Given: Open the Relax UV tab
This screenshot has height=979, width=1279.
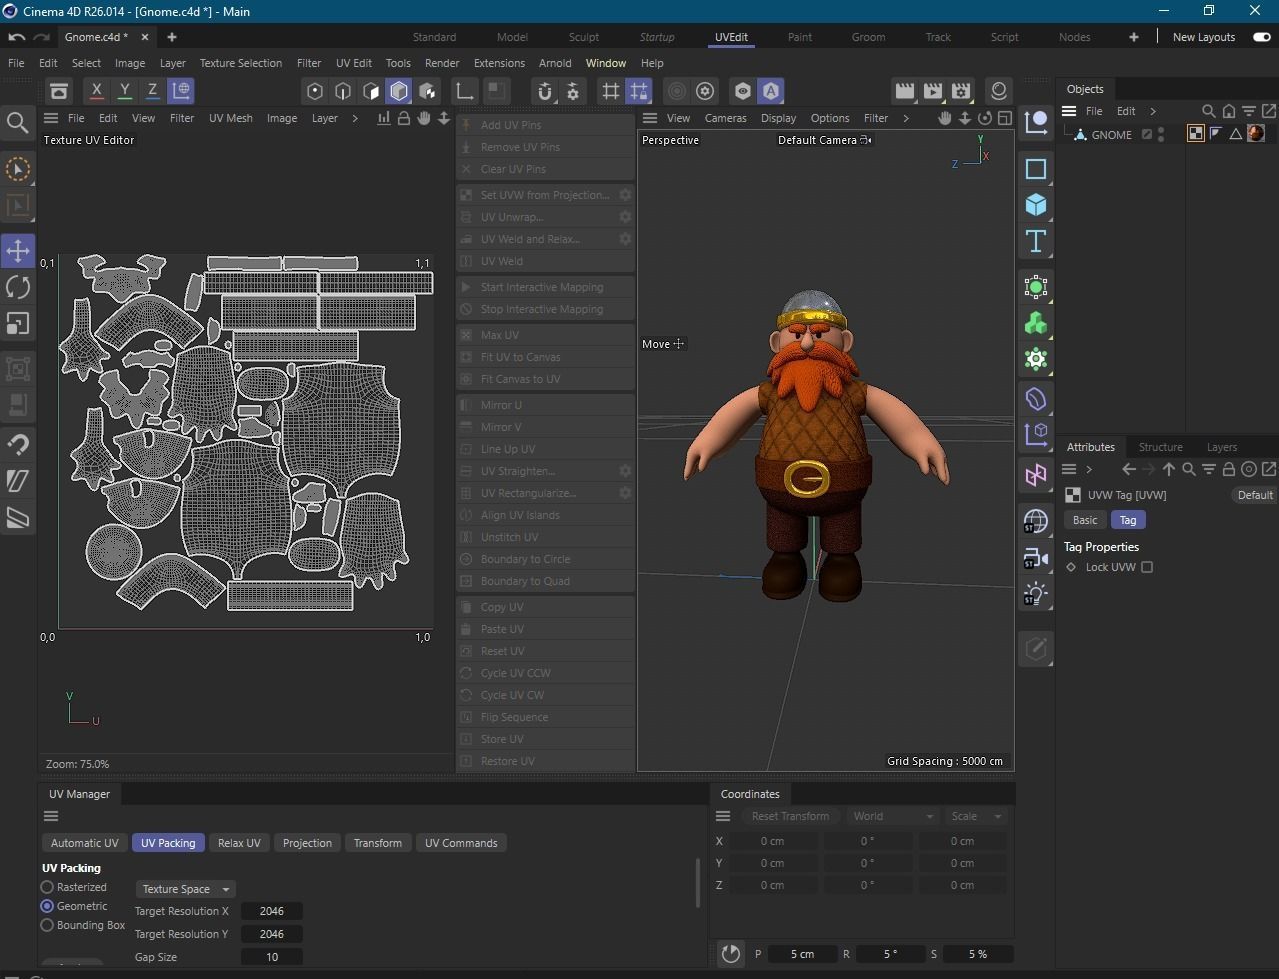Looking at the screenshot, I should click(239, 843).
